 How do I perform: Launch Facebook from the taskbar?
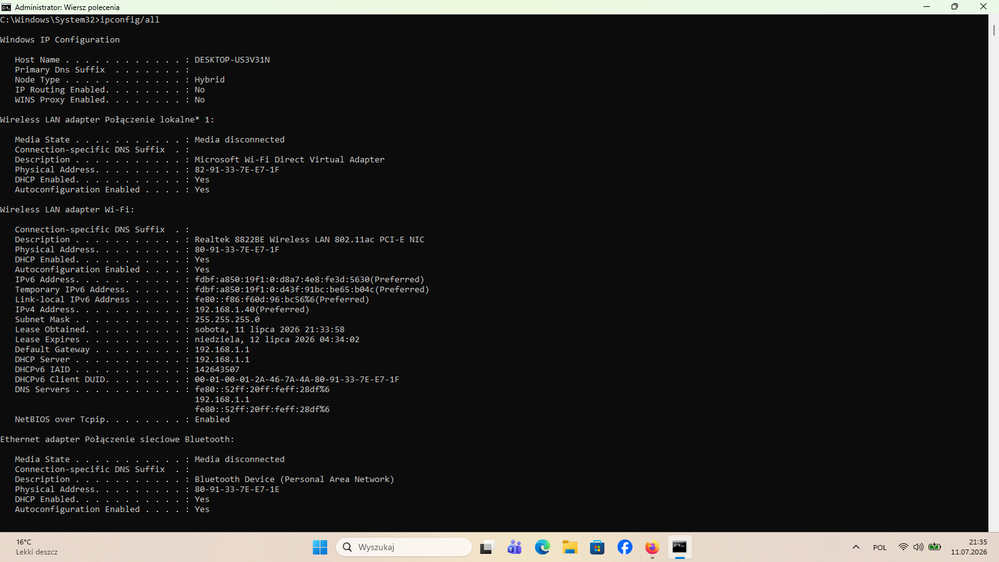625,547
